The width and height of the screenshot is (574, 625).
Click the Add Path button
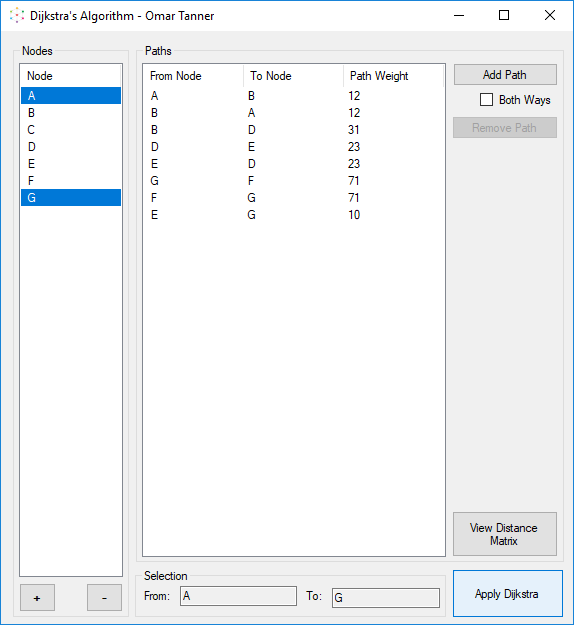505,75
